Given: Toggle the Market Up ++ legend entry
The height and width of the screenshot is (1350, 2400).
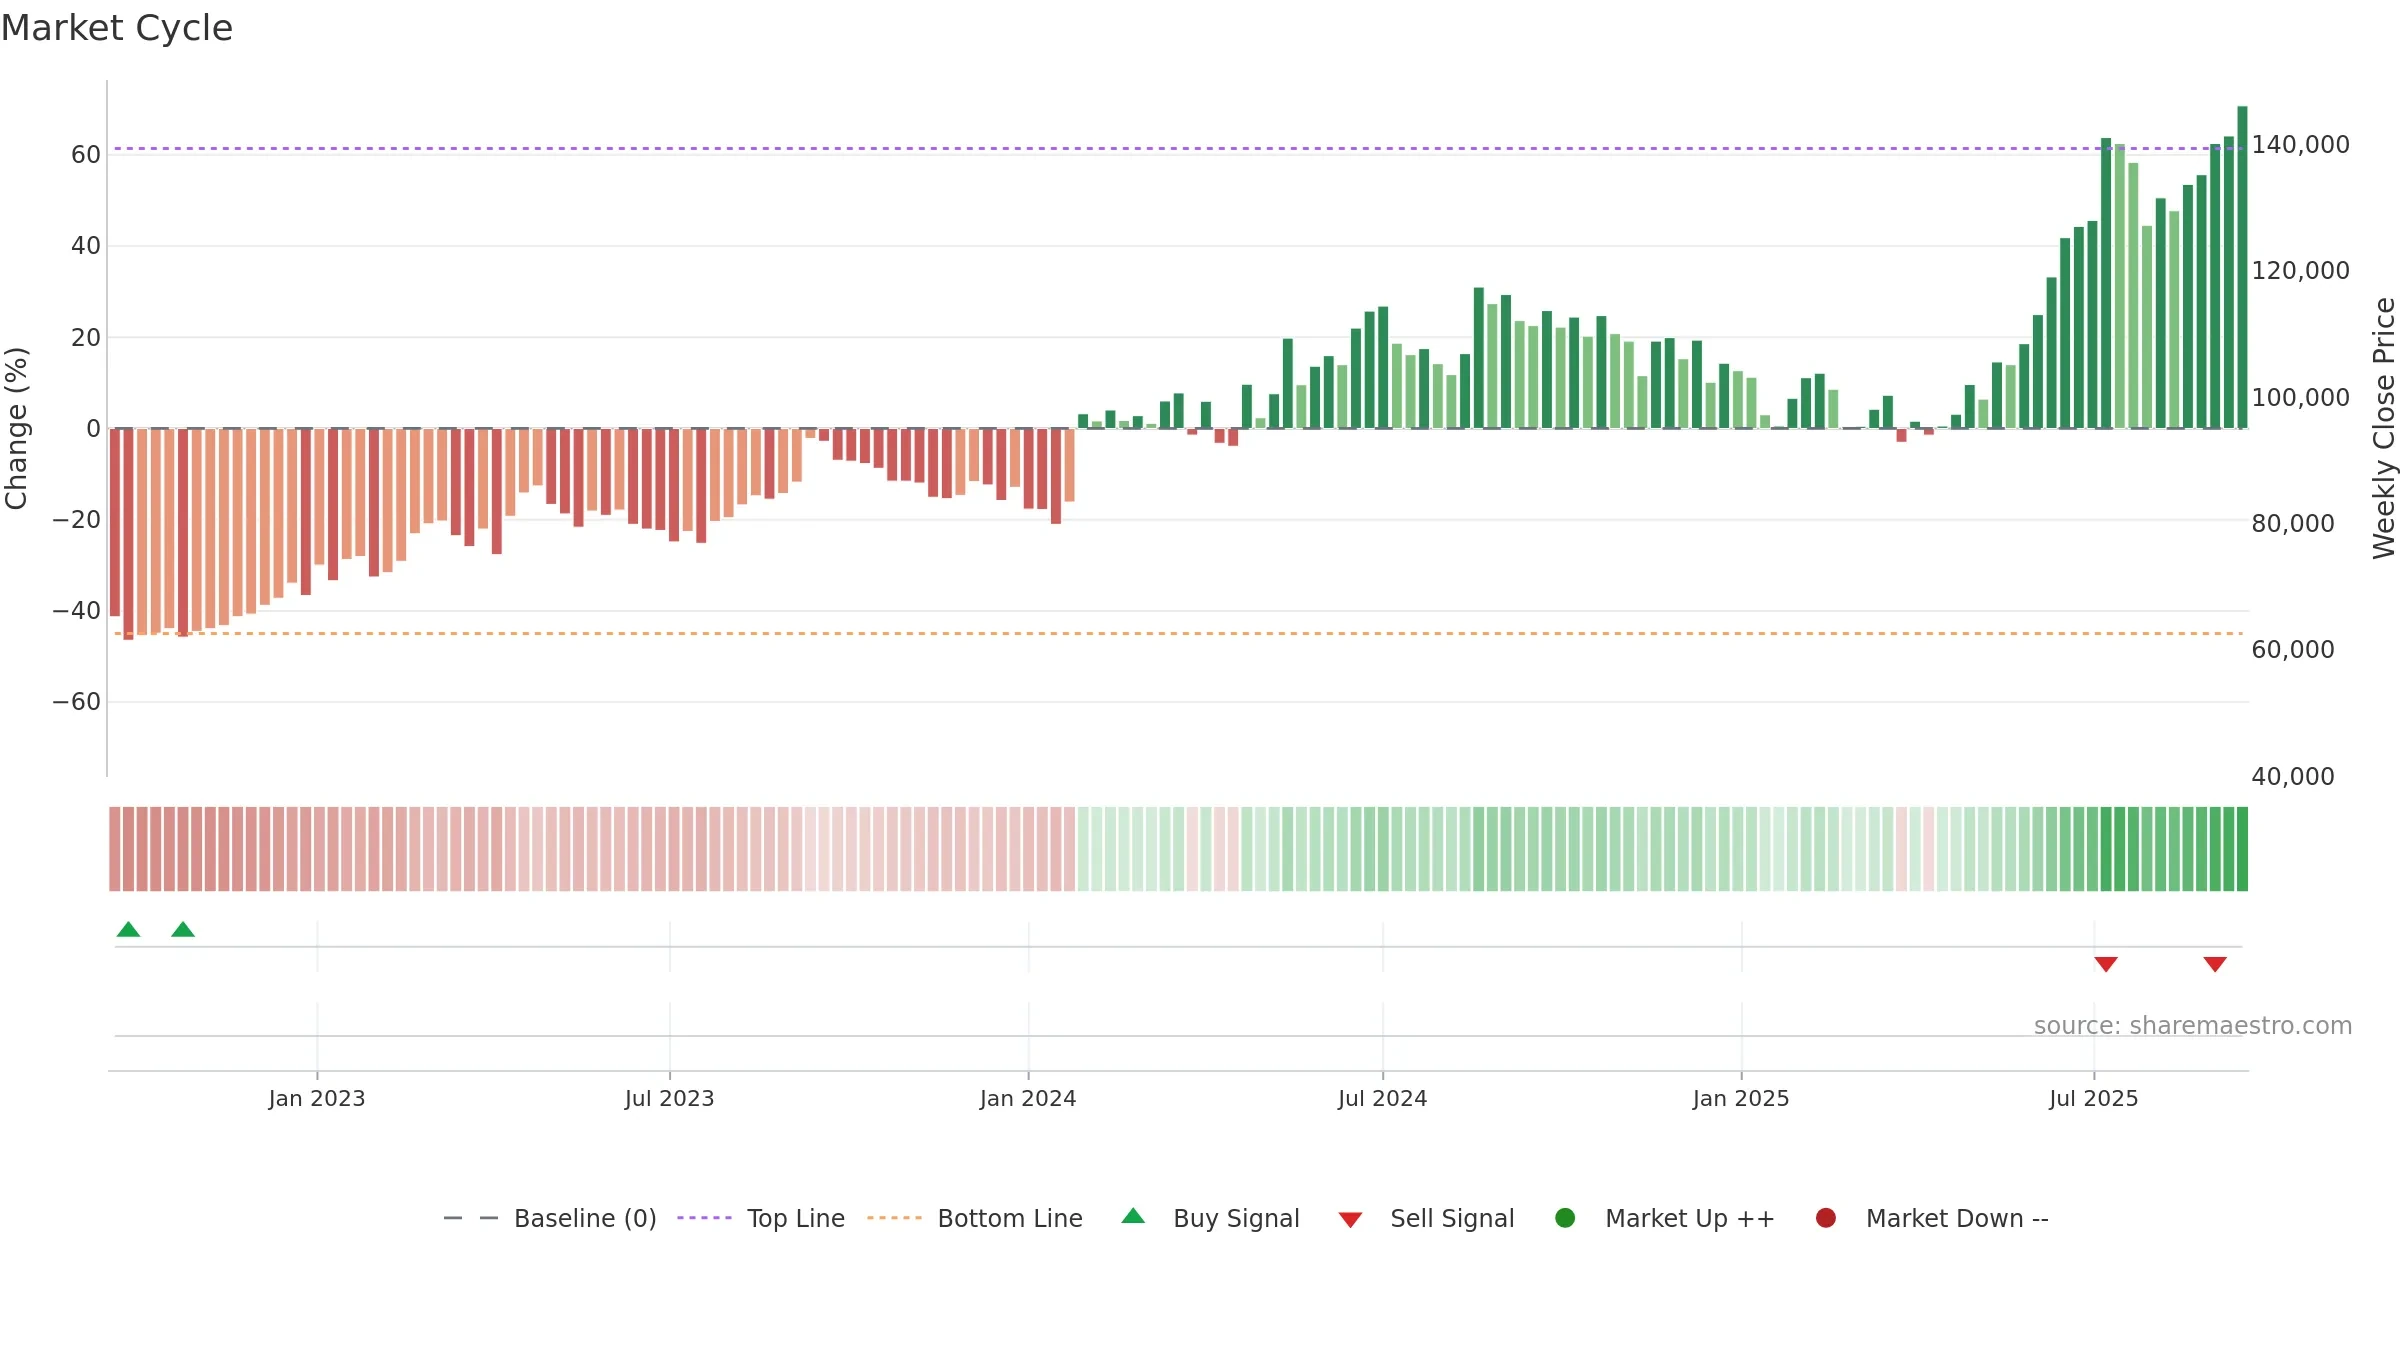Looking at the screenshot, I should [1665, 1218].
